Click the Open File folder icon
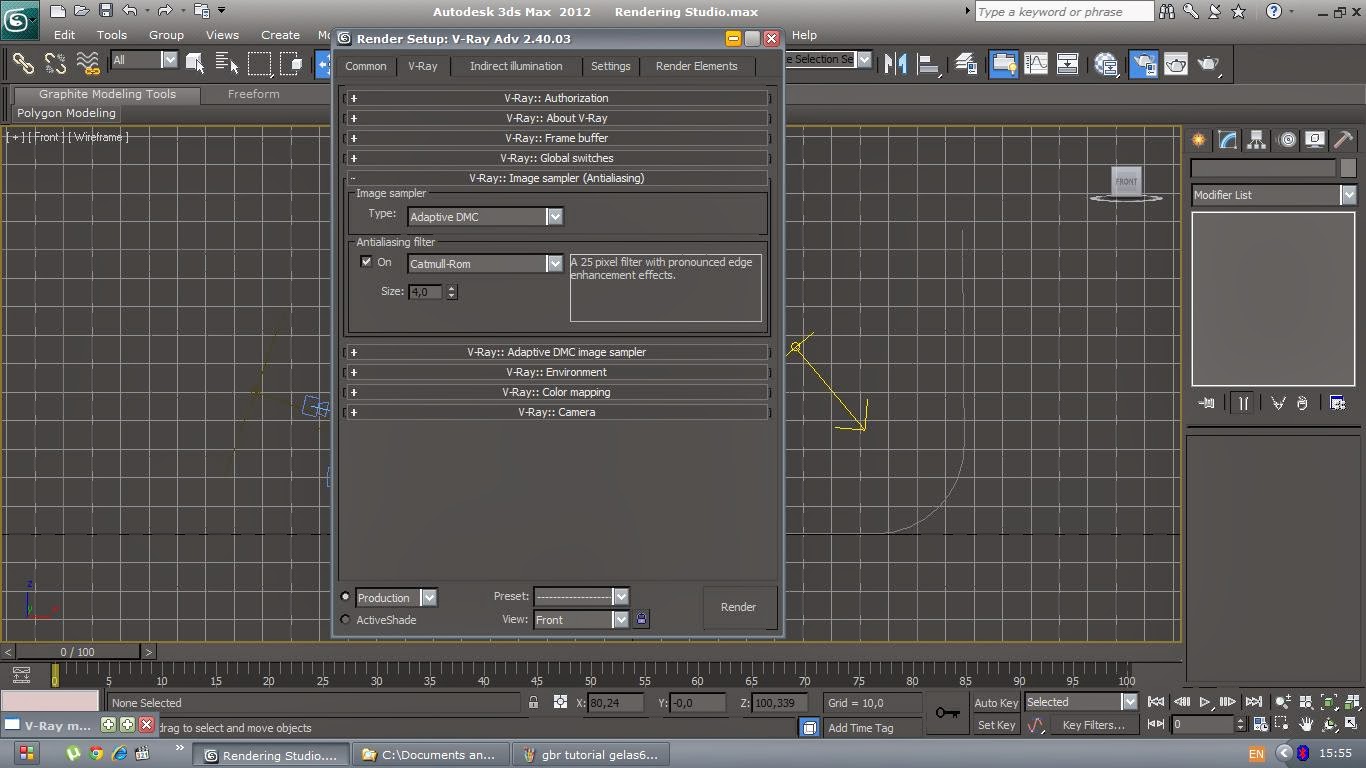Image resolution: width=1366 pixels, height=768 pixels. pos(82,11)
